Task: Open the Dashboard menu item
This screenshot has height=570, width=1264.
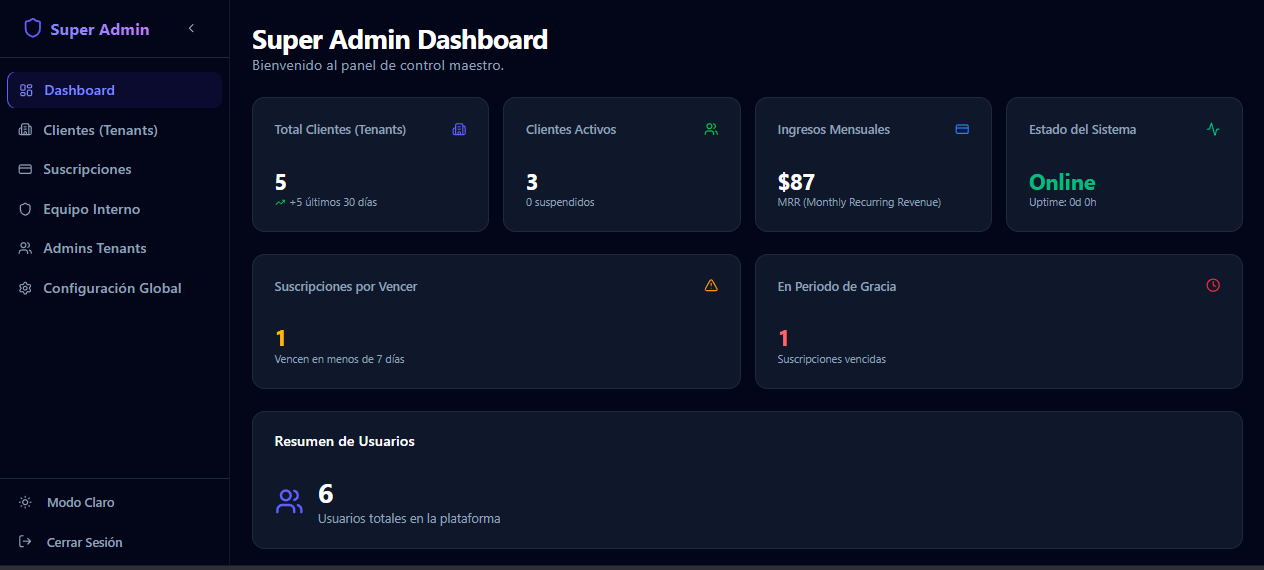Action: [x=114, y=90]
